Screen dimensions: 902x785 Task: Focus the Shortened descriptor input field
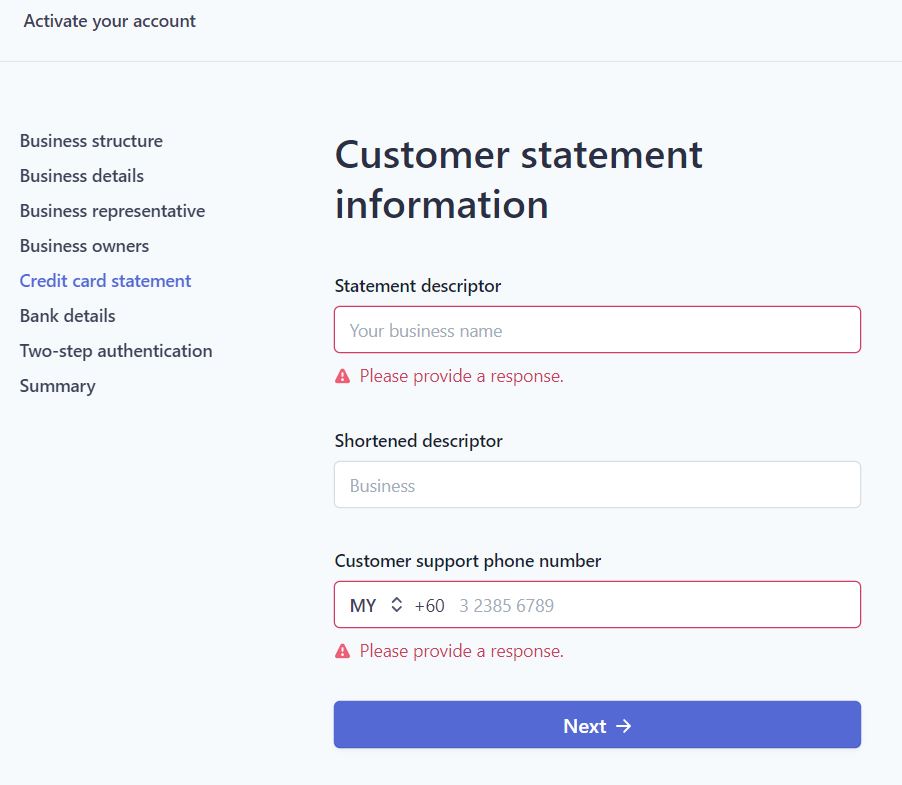[x=597, y=485]
